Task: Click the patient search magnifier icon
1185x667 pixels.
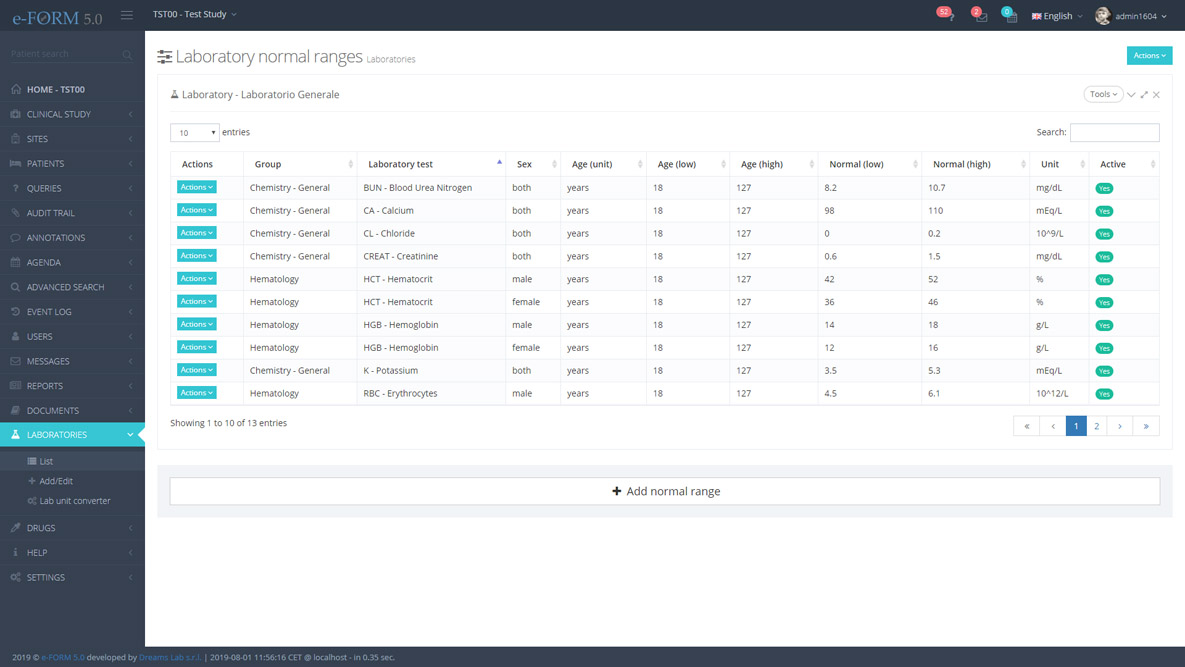Action: click(127, 55)
